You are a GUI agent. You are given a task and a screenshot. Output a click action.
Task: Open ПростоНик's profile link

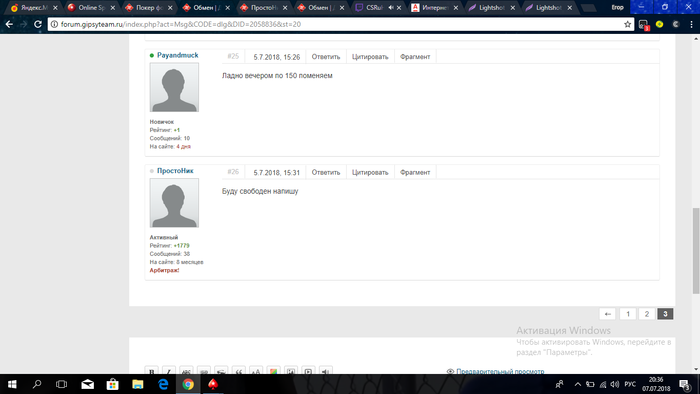175,170
